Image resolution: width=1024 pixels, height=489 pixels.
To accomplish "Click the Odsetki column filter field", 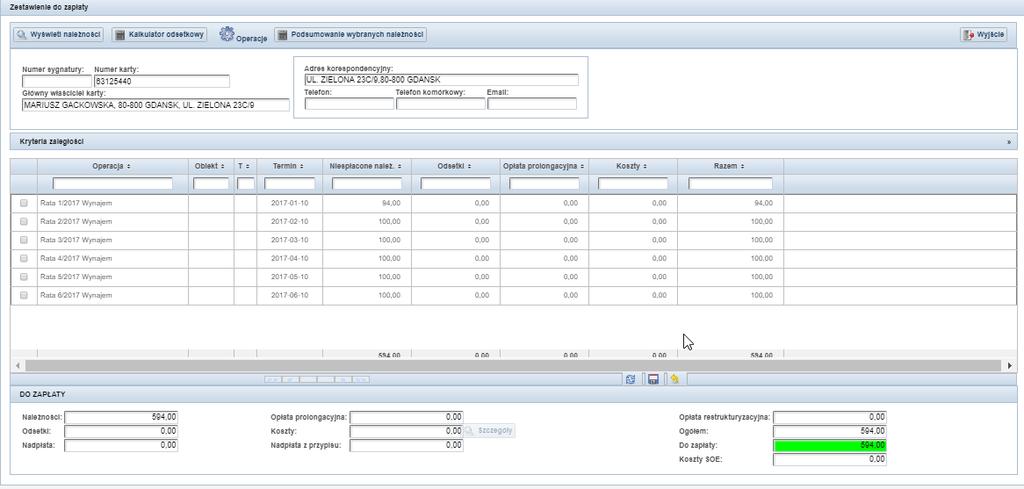I will [x=455, y=183].
